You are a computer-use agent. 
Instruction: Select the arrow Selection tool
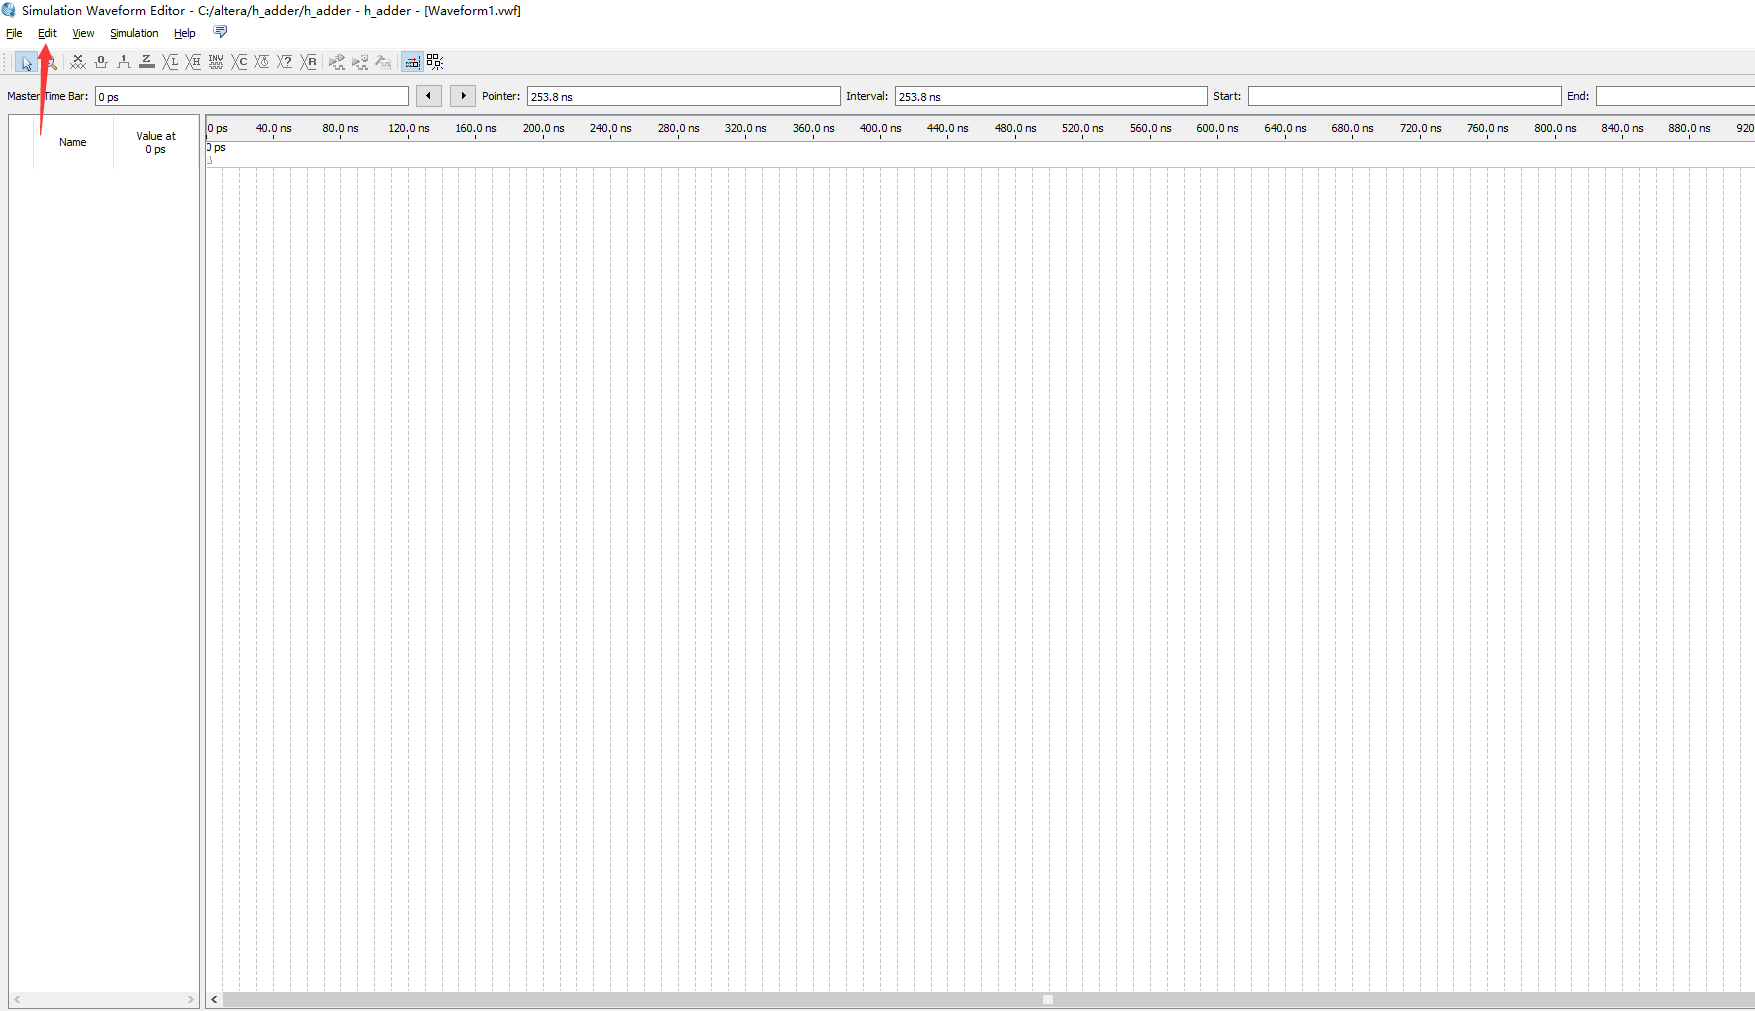26,62
